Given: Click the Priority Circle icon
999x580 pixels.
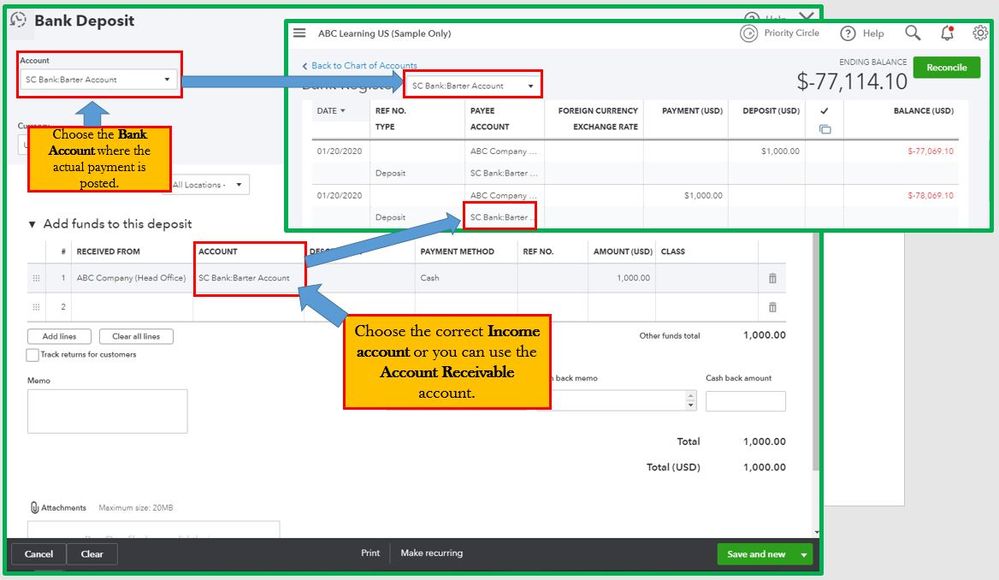Looking at the screenshot, I should click(x=749, y=33).
